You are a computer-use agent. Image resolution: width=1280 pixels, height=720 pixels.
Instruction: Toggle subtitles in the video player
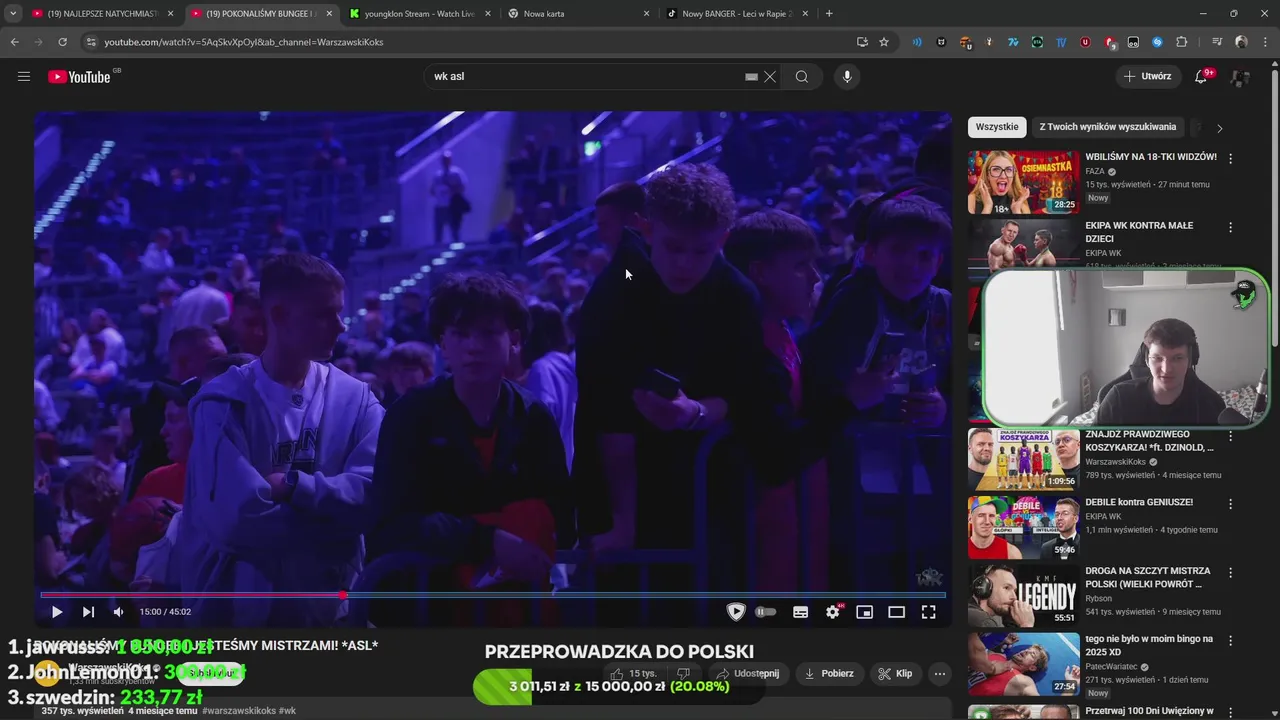tap(800, 612)
